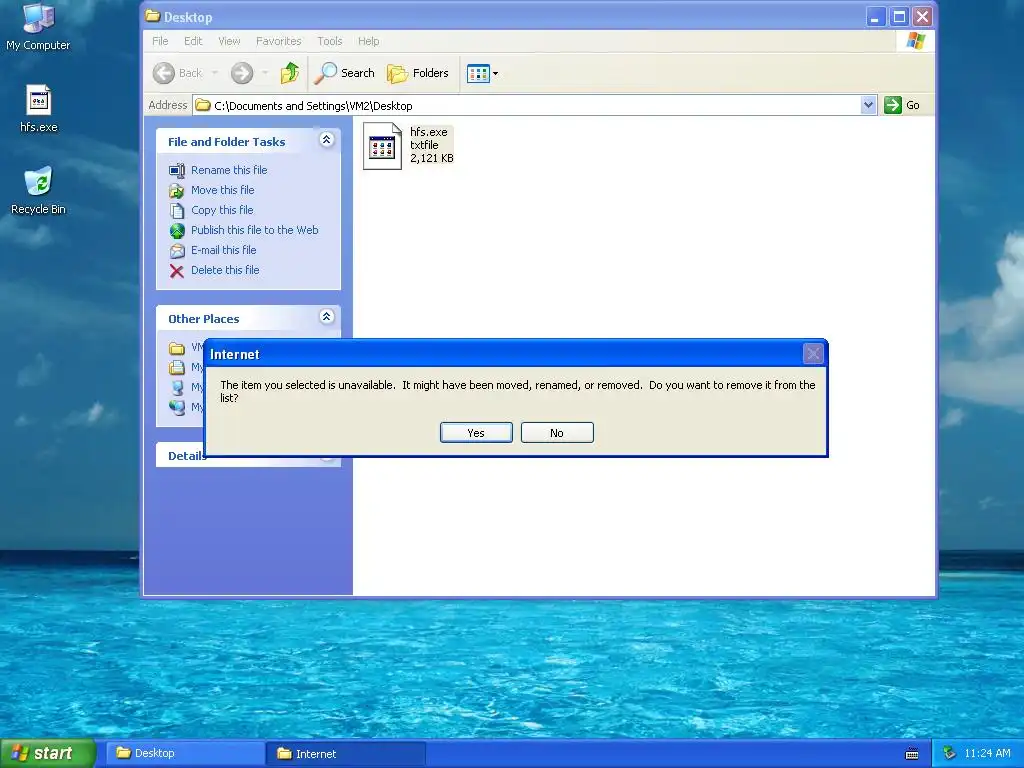Close the Internet dialog with X
This screenshot has height=768, width=1024.
(813, 354)
